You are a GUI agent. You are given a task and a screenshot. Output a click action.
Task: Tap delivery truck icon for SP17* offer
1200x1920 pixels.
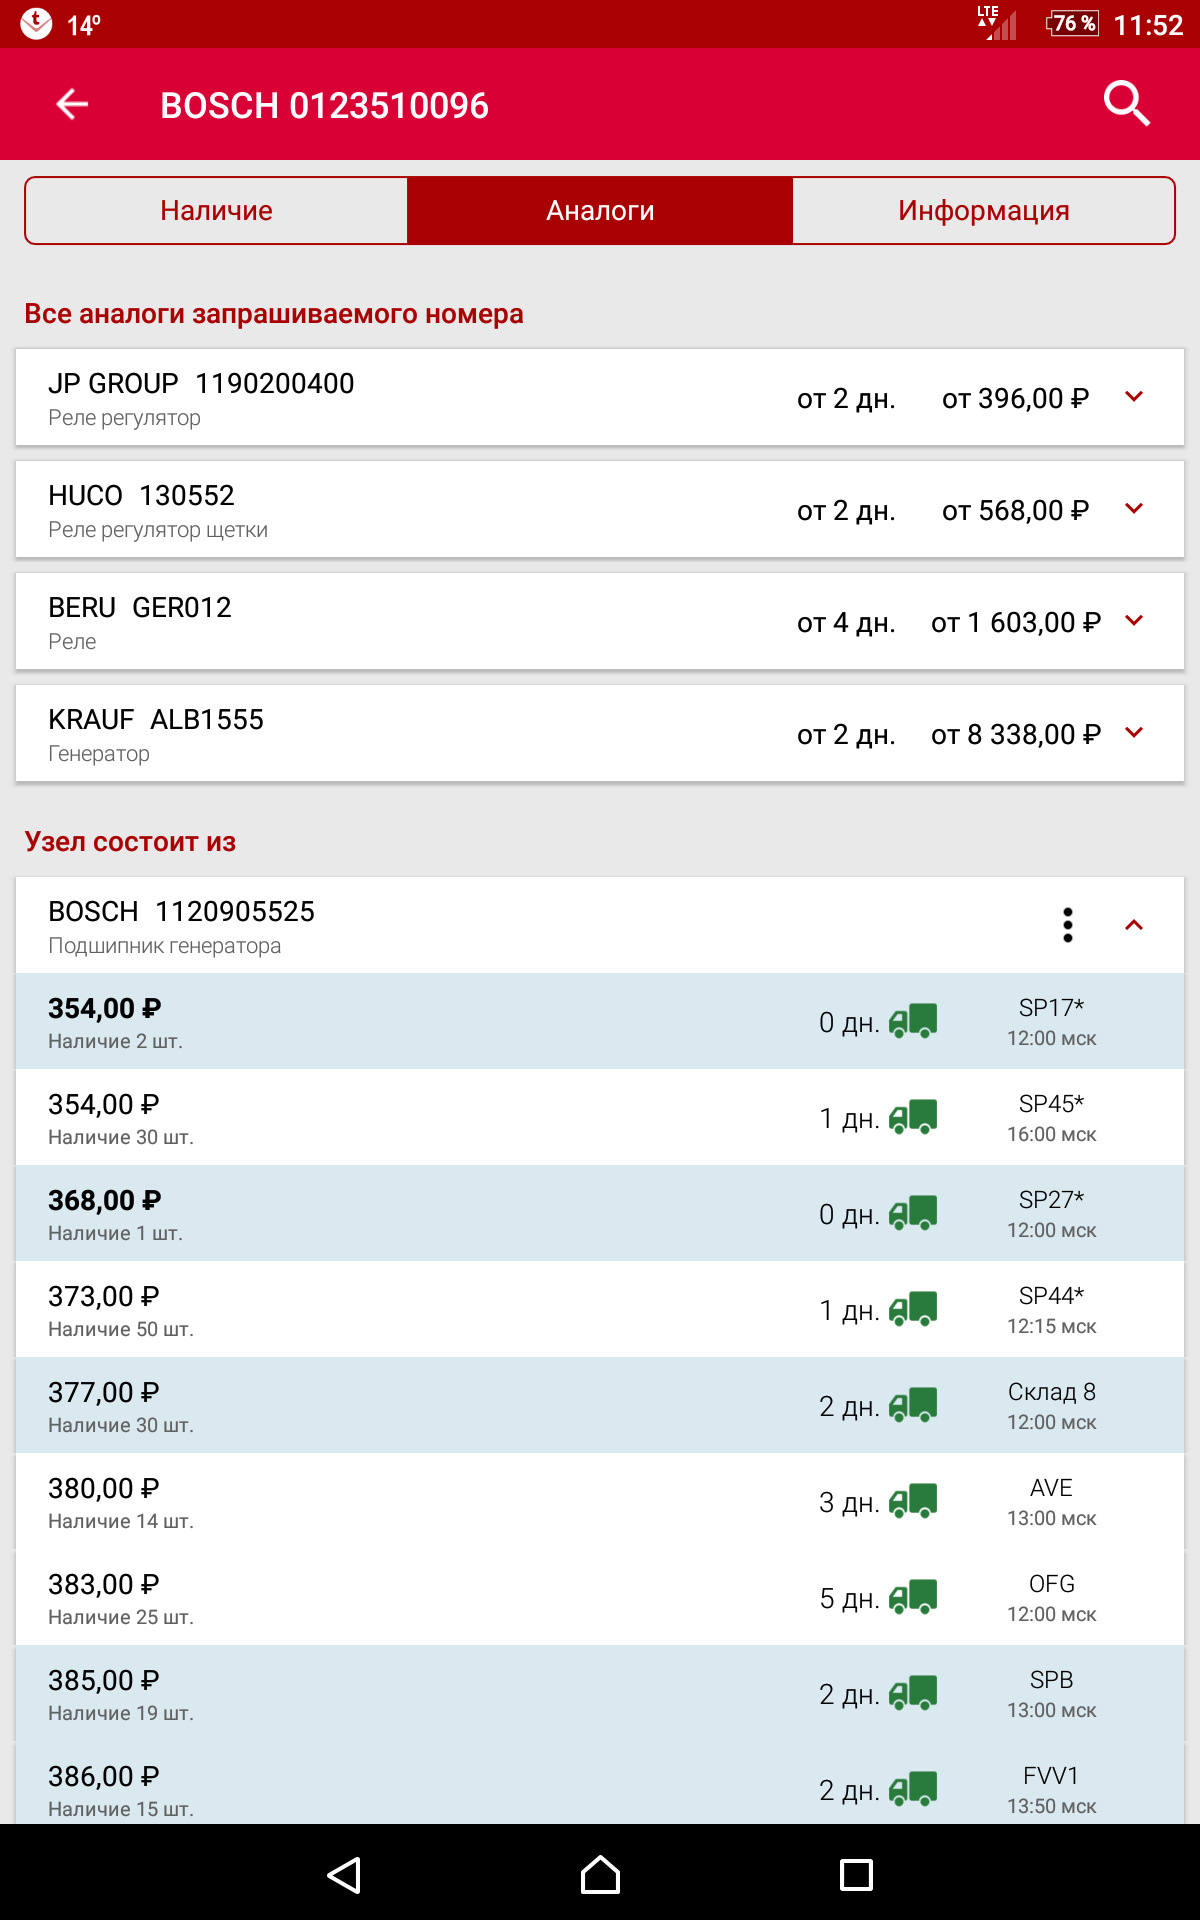(x=913, y=1021)
